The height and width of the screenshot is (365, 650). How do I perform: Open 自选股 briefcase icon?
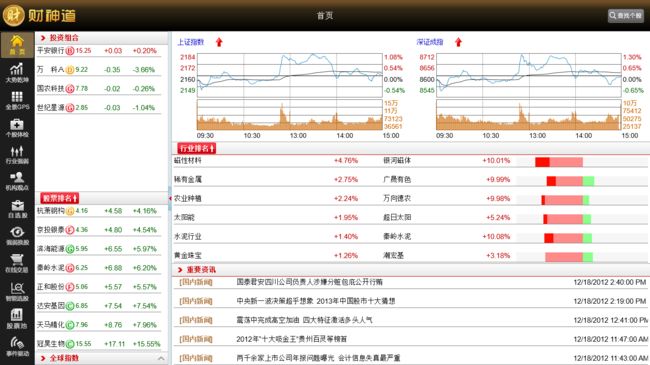[x=17, y=209]
